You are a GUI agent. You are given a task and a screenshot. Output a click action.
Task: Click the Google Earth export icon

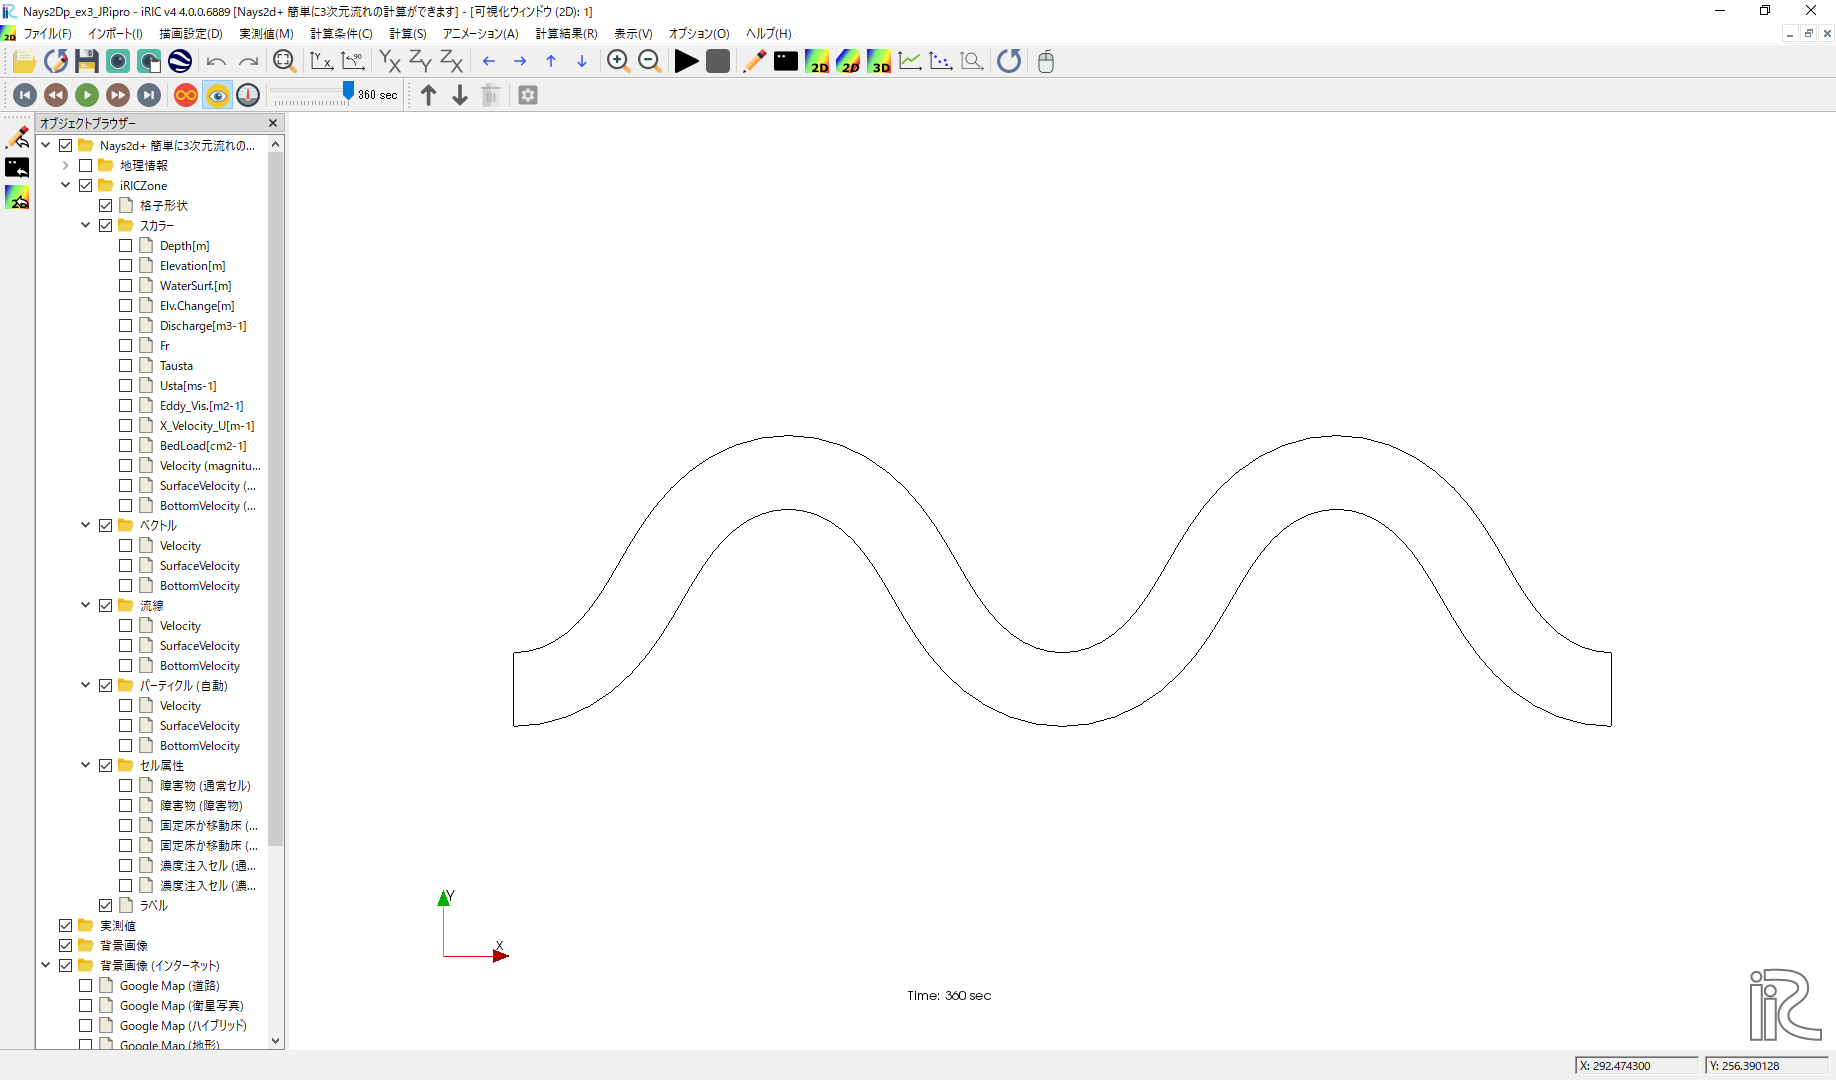(180, 61)
